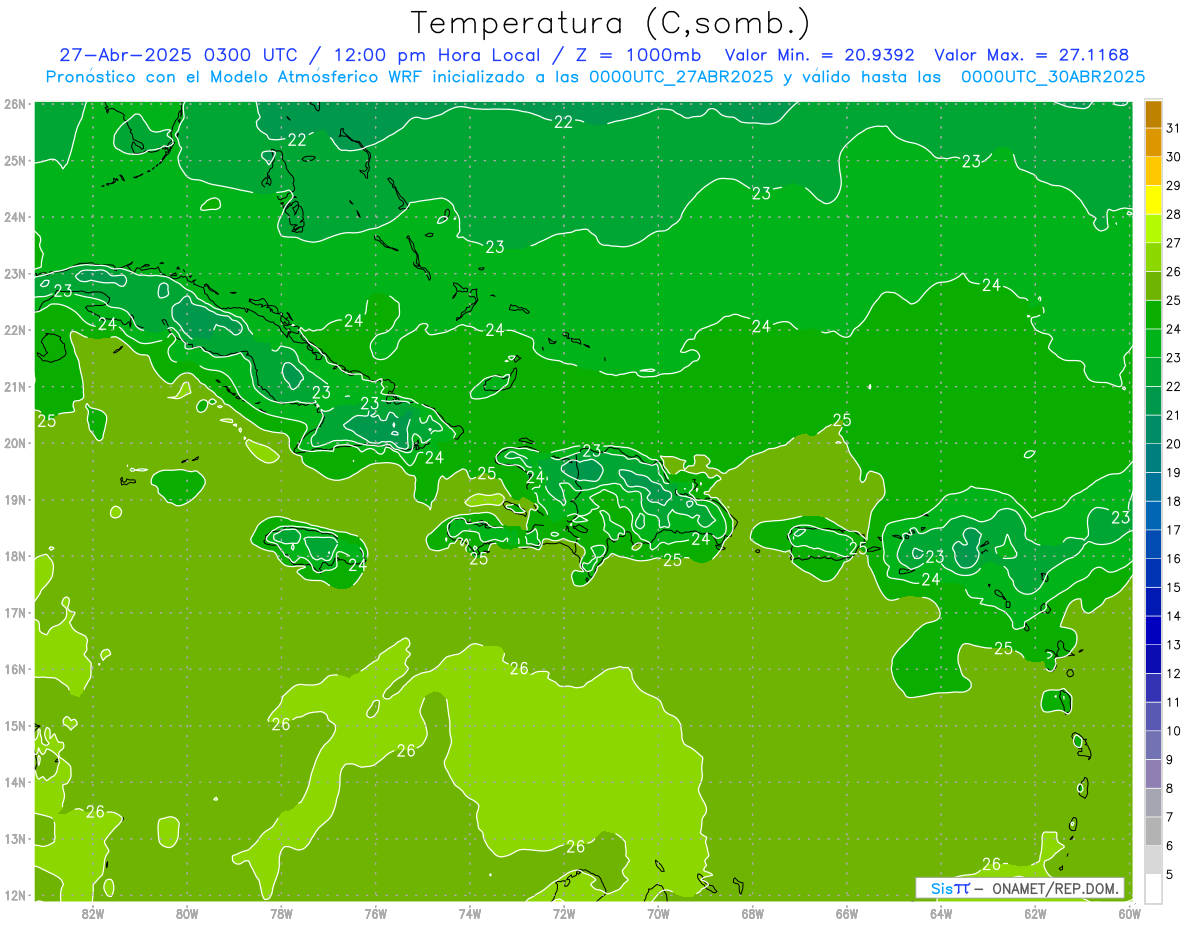Click the '0000UTC_30ABR2025' valid-until time

pos(1052,76)
